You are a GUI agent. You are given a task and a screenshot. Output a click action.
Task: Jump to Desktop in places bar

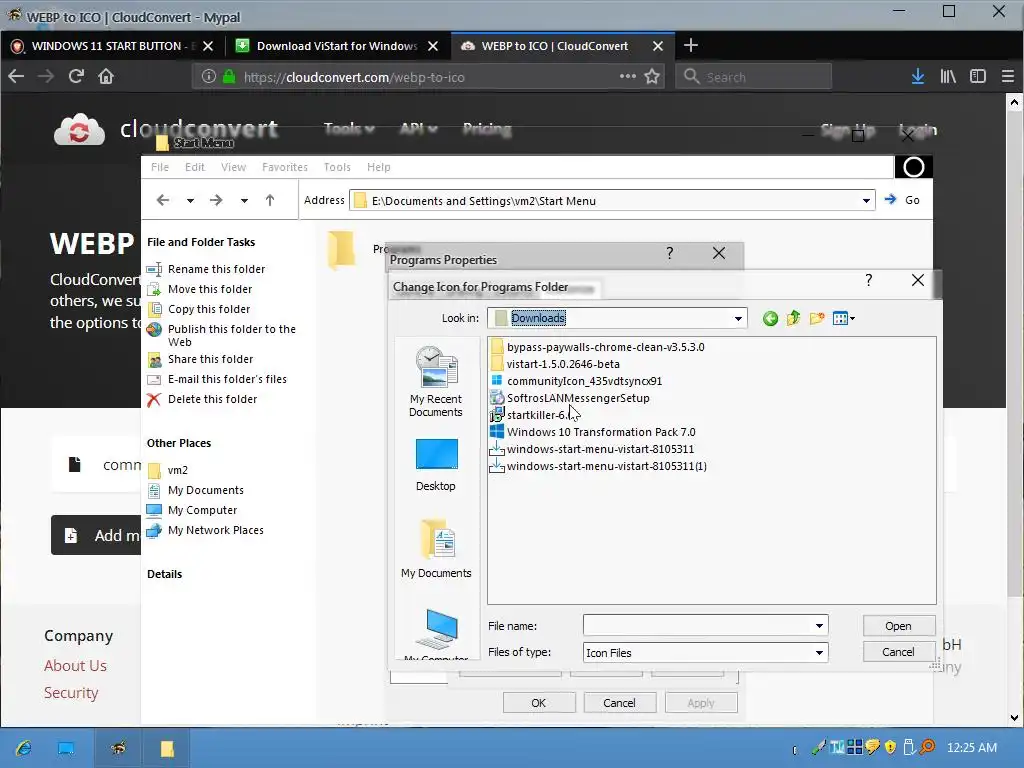(436, 465)
